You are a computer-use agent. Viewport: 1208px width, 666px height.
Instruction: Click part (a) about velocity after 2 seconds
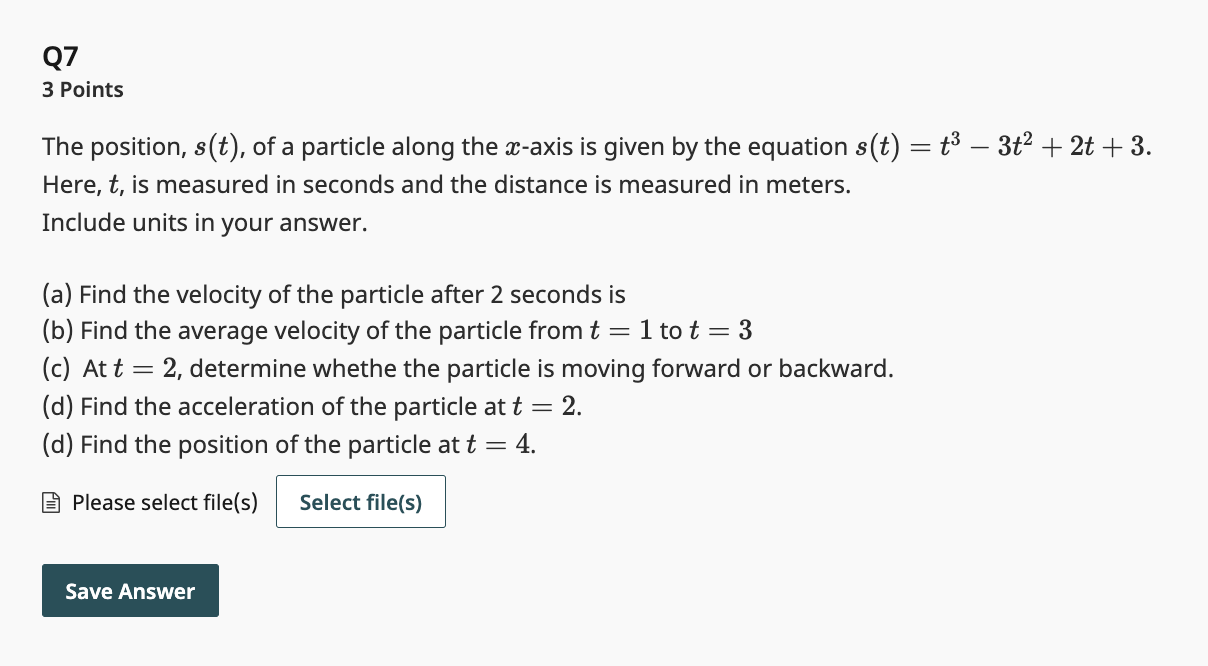333,294
